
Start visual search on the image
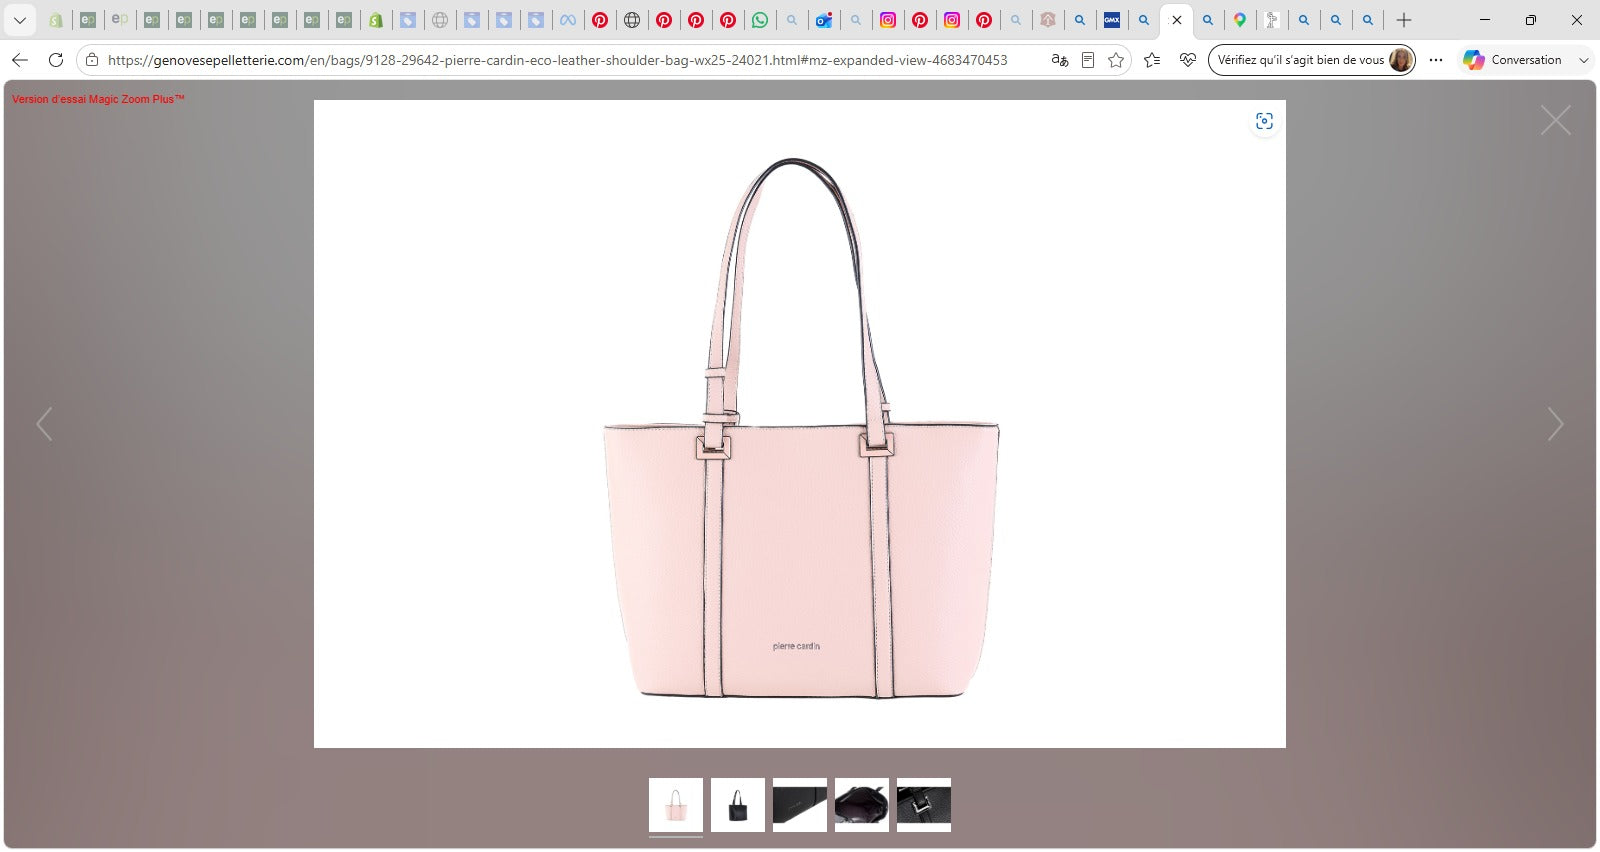click(1264, 121)
